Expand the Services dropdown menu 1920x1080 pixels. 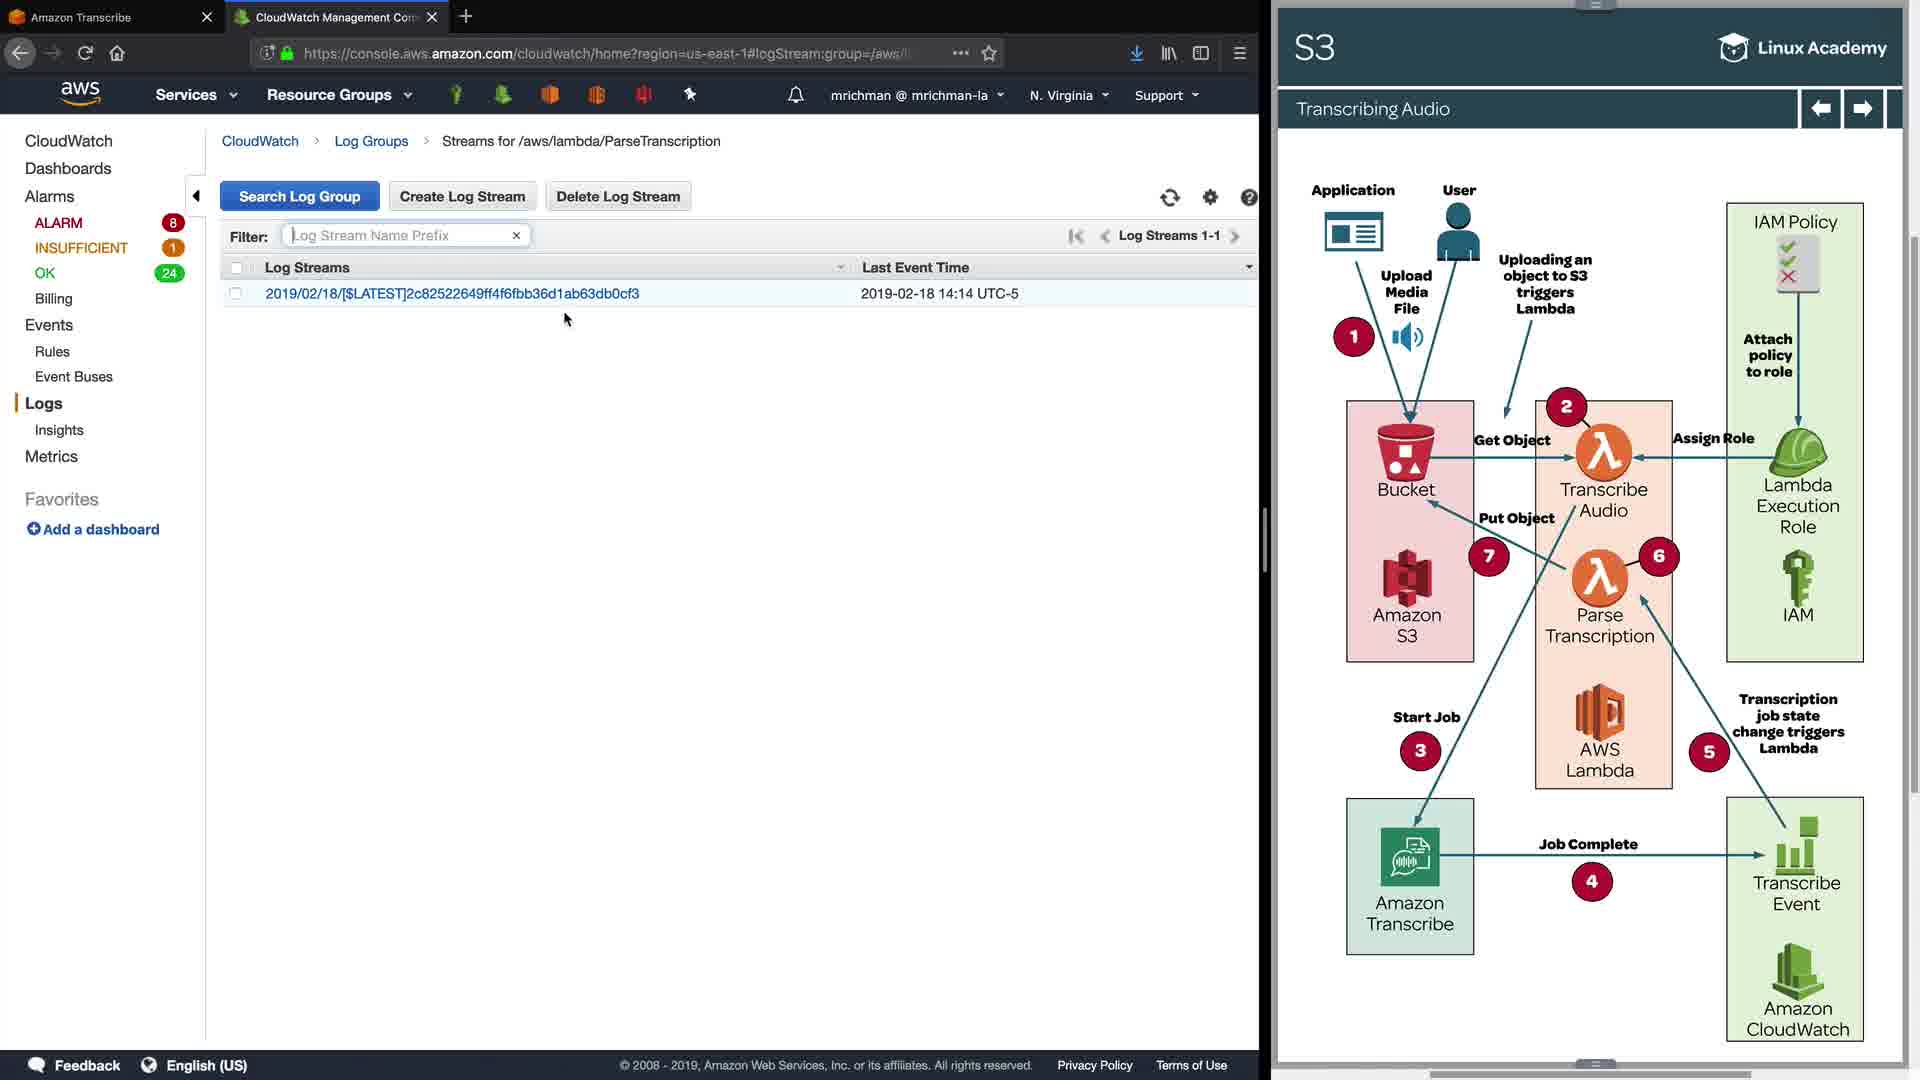coord(196,95)
